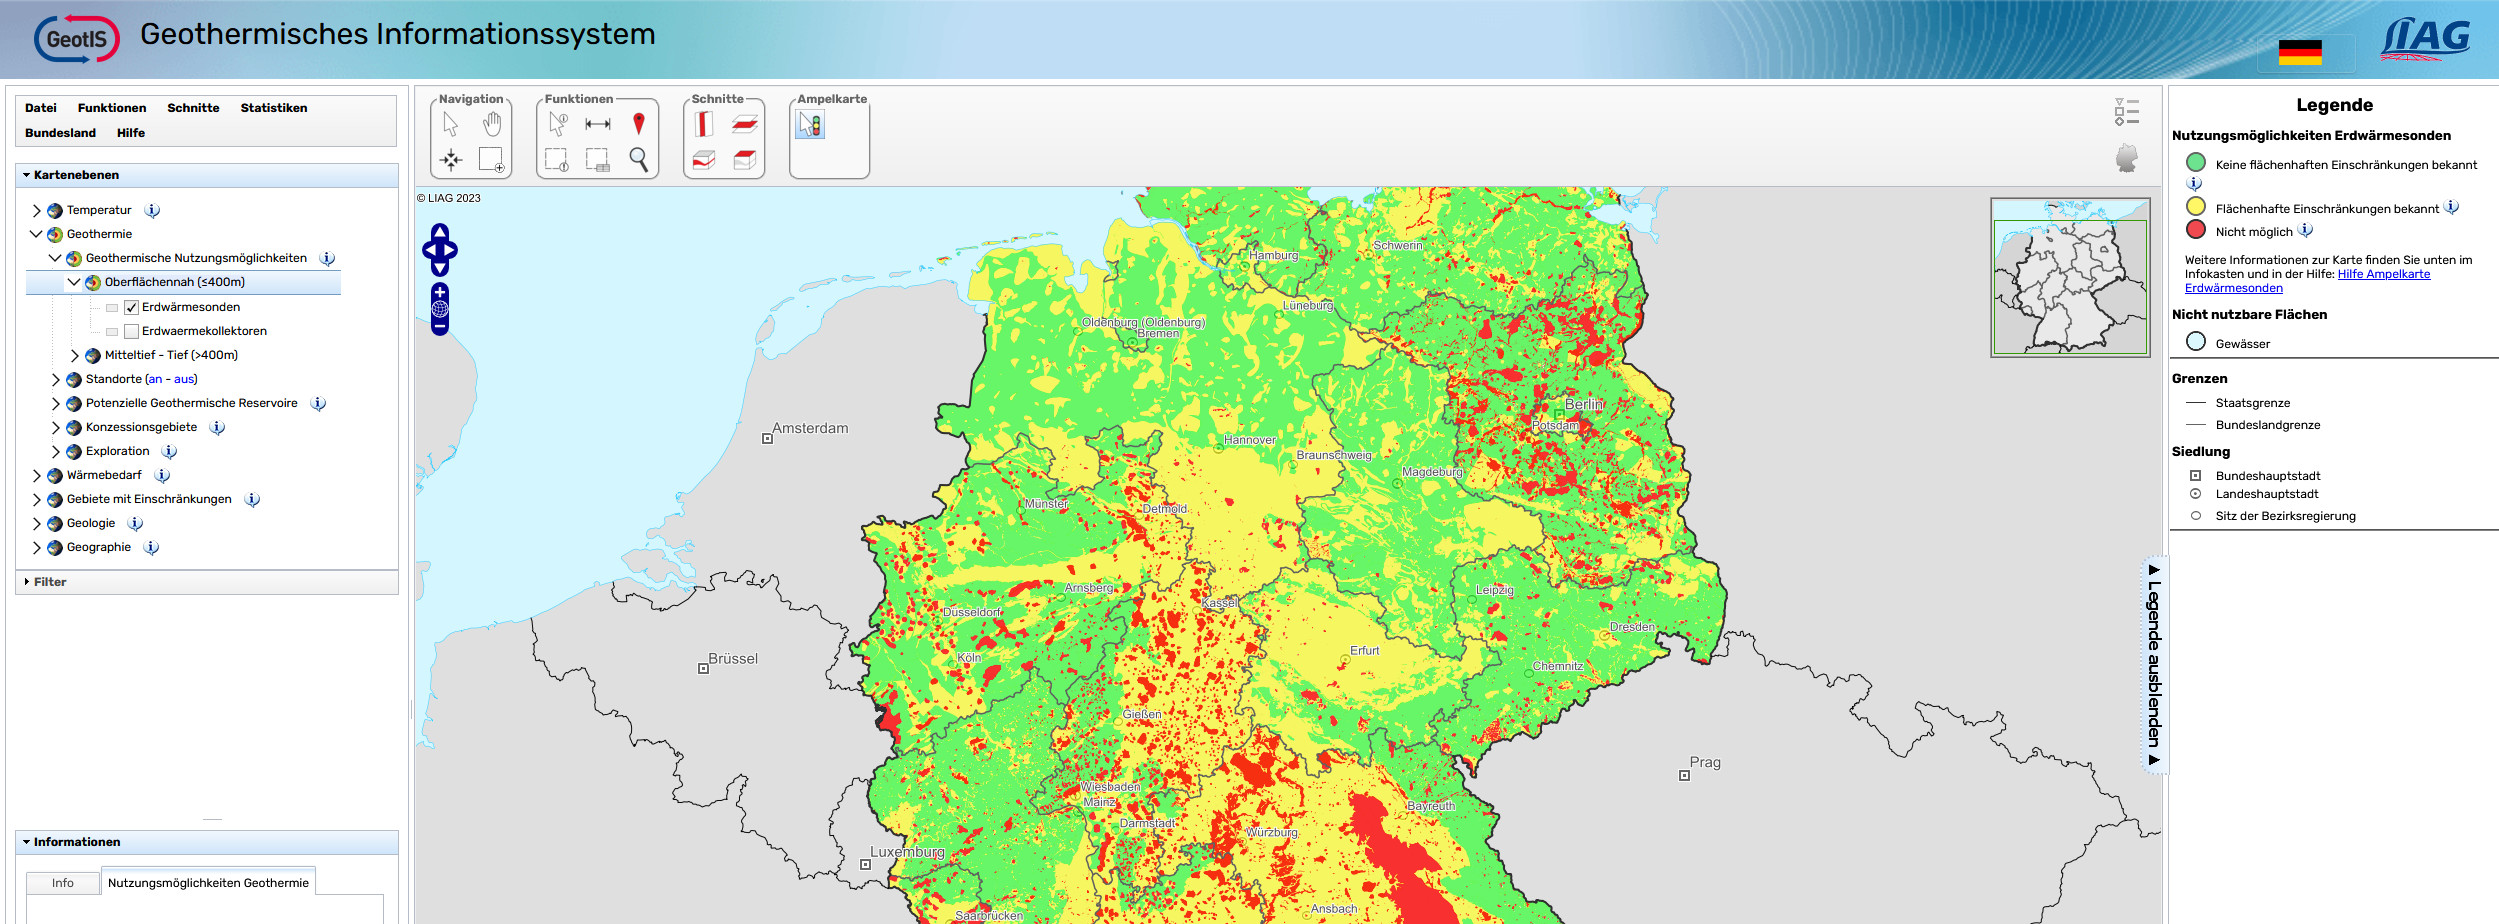Screen dimensions: 2499x924
Task: Collapse the Oberflächennah (≤400m) tree node
Action: 74,282
